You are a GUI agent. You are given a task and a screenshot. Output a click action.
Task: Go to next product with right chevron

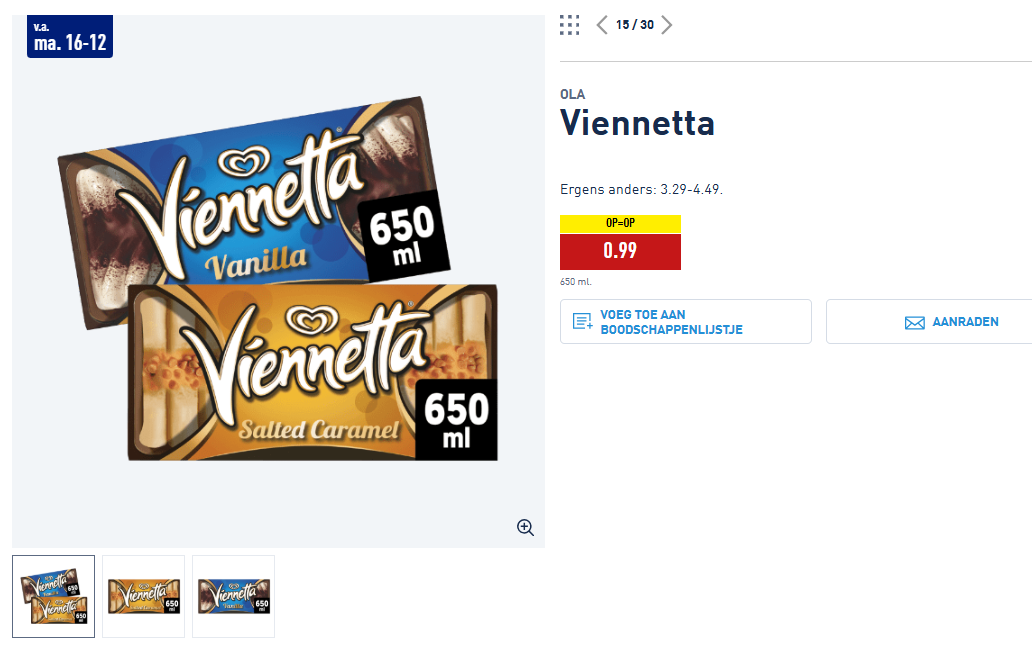[x=667, y=25]
